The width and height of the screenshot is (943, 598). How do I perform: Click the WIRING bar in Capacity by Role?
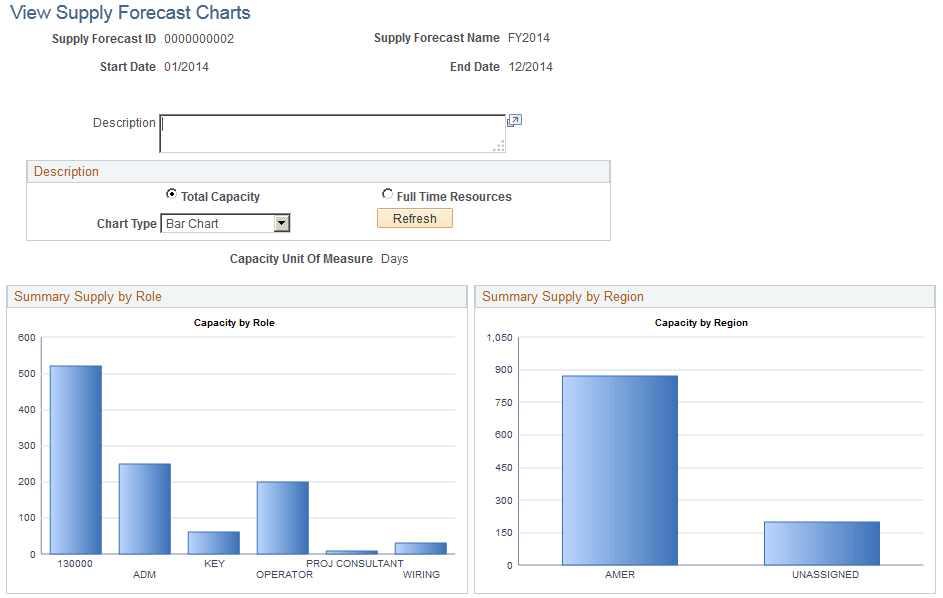[418, 548]
